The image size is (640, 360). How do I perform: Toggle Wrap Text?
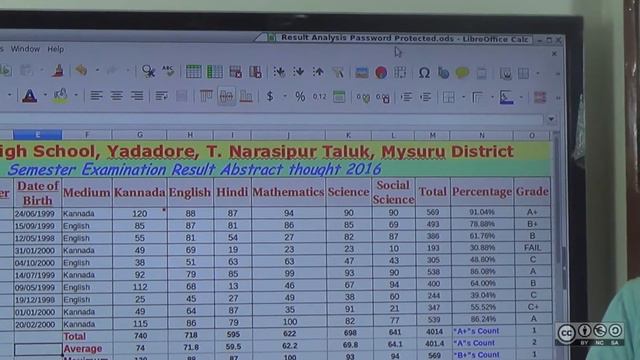click(162, 96)
